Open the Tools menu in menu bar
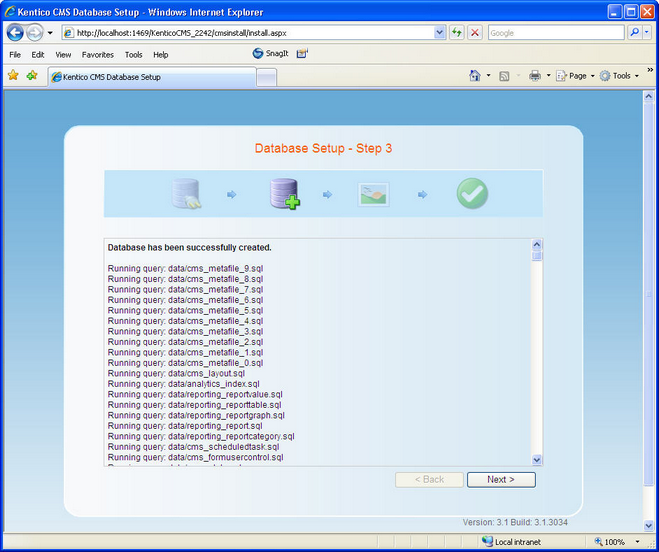 click(x=134, y=55)
